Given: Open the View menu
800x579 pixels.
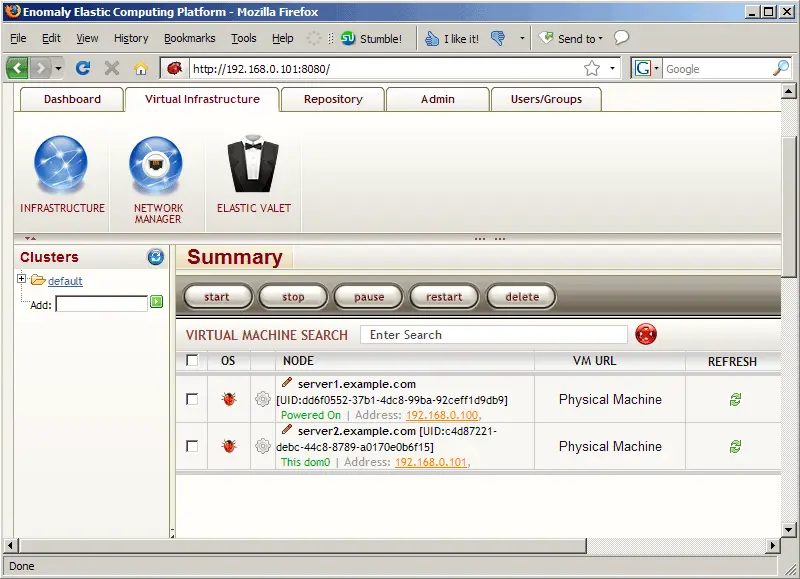Looking at the screenshot, I should (87, 38).
